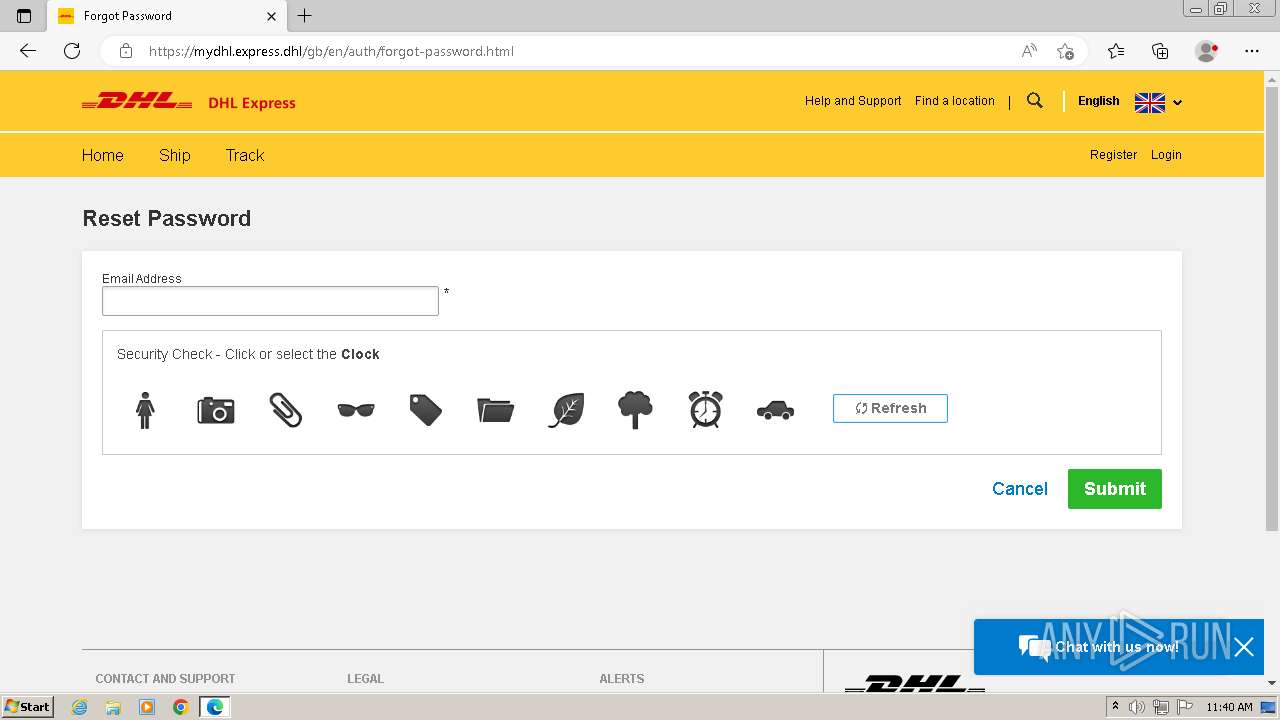Open the read aloud icon in address bar
The width and height of the screenshot is (1280, 720).
click(x=1029, y=51)
